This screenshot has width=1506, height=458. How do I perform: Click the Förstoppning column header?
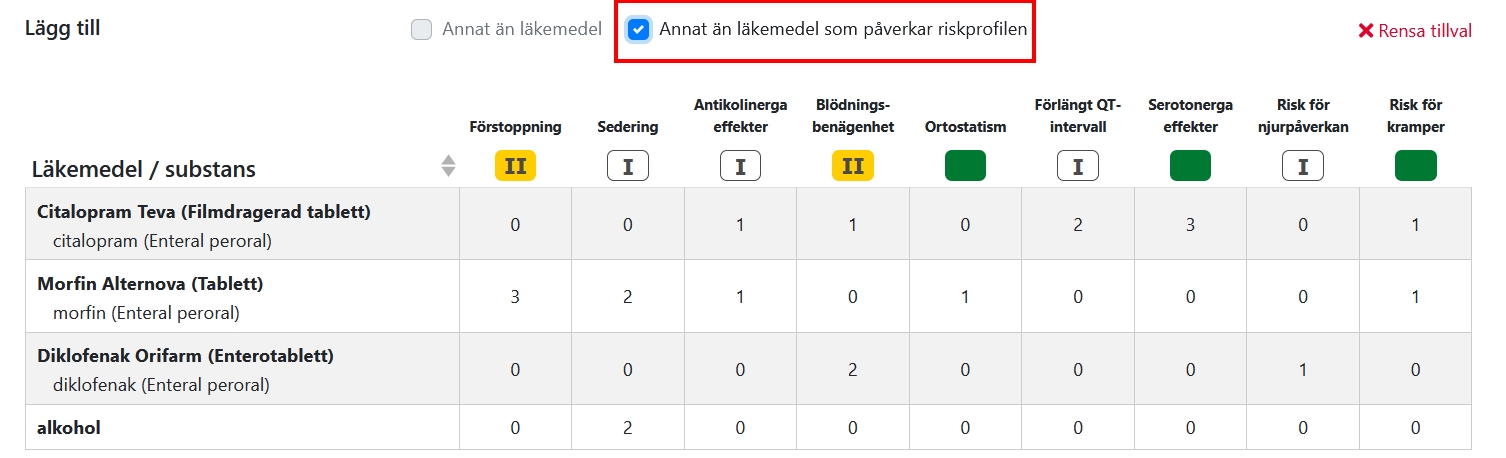[515, 127]
